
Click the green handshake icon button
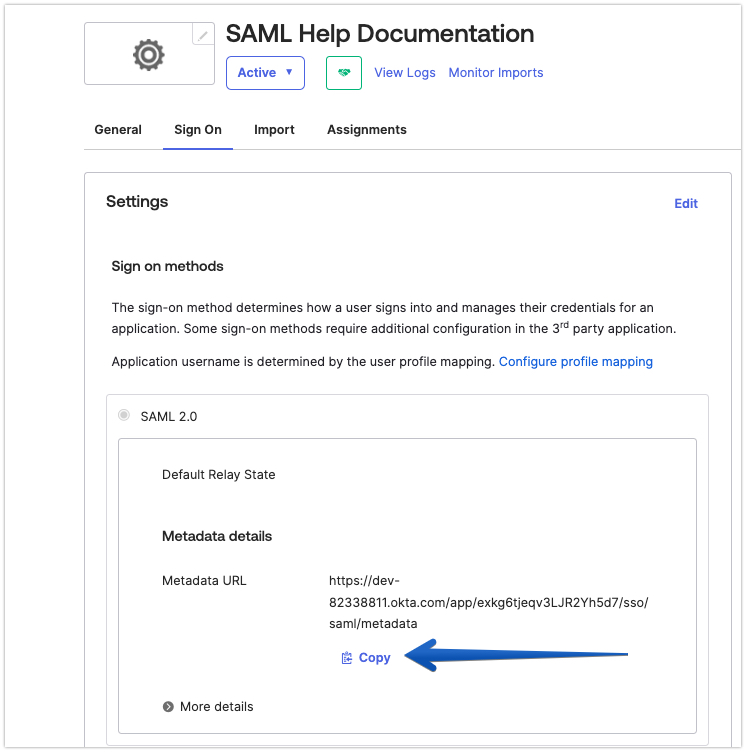point(344,73)
